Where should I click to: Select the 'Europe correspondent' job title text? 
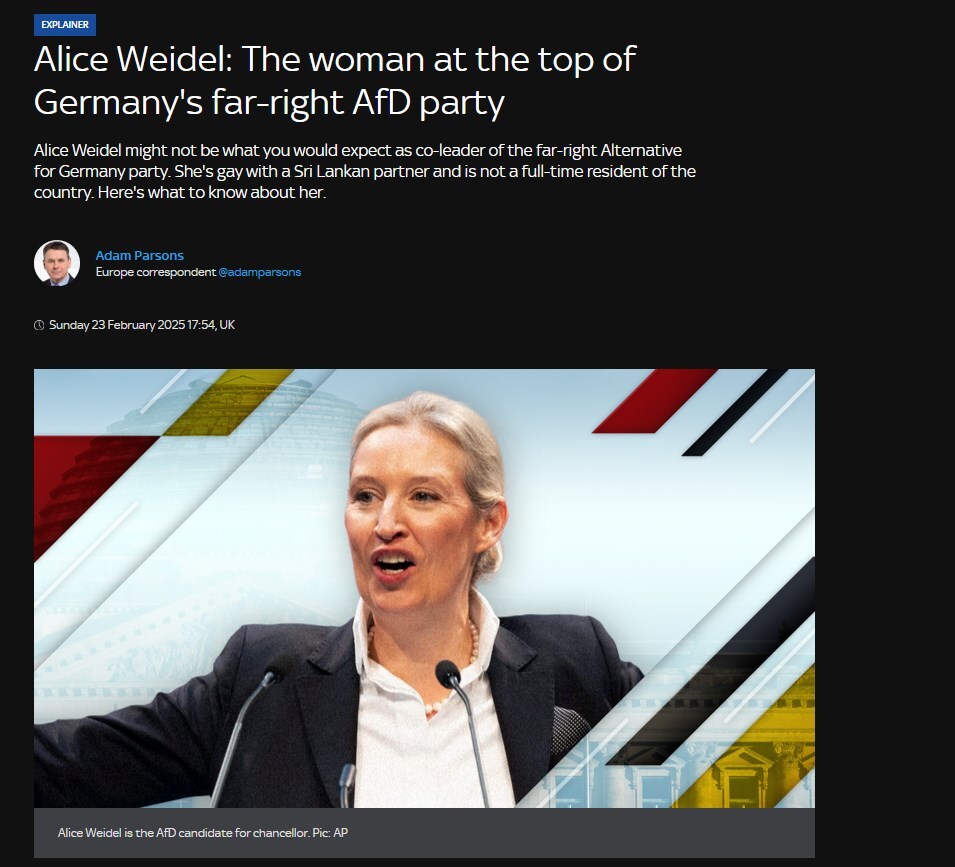[156, 272]
